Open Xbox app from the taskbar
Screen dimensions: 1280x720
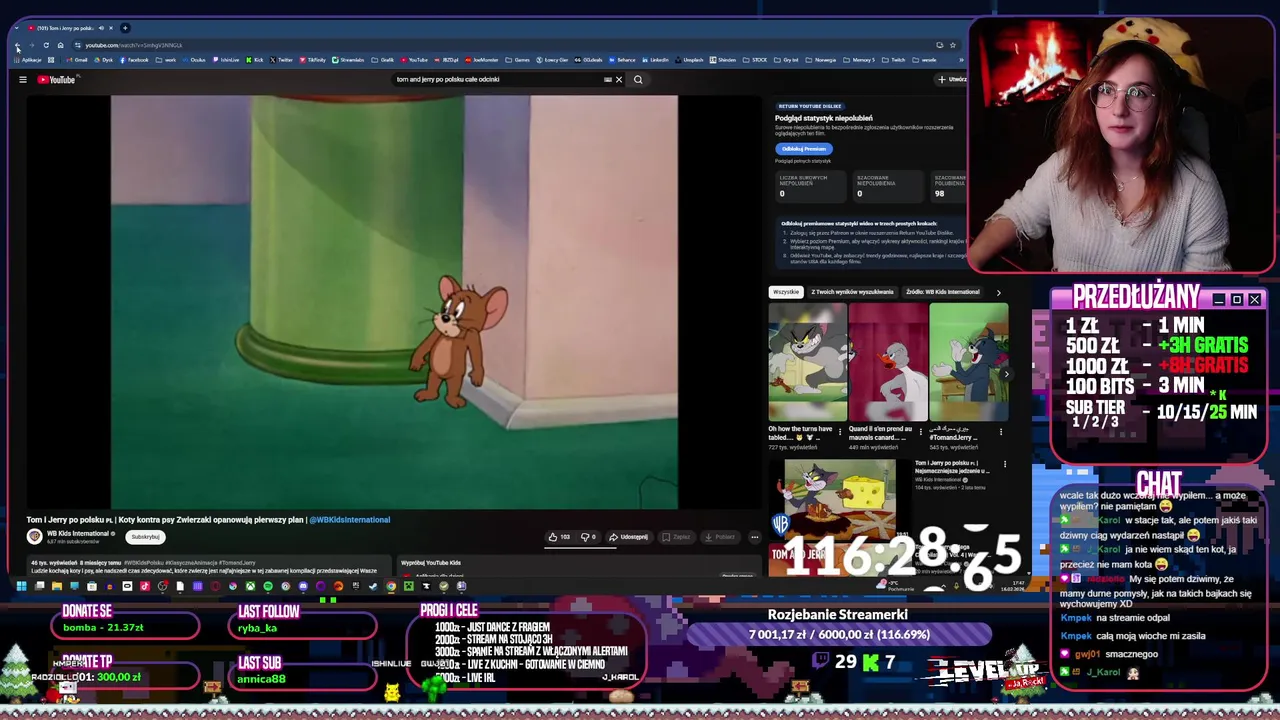(x=250, y=586)
